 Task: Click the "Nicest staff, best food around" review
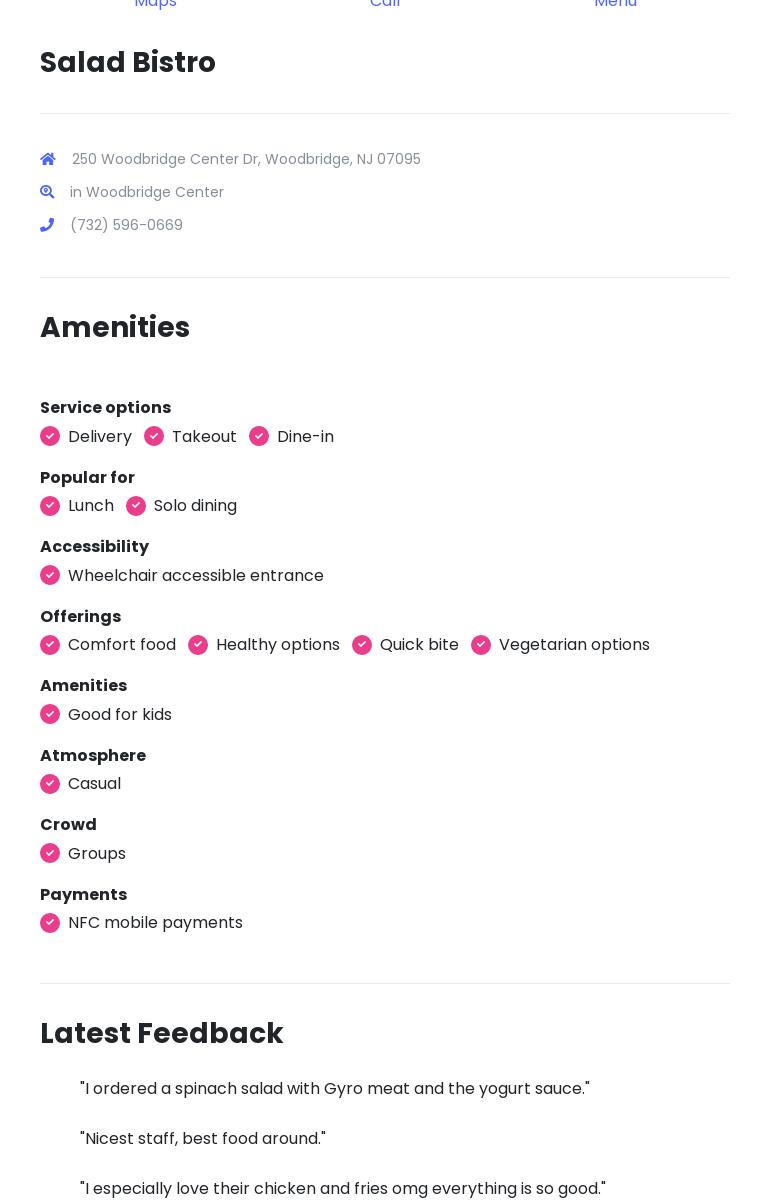coord(203,1138)
